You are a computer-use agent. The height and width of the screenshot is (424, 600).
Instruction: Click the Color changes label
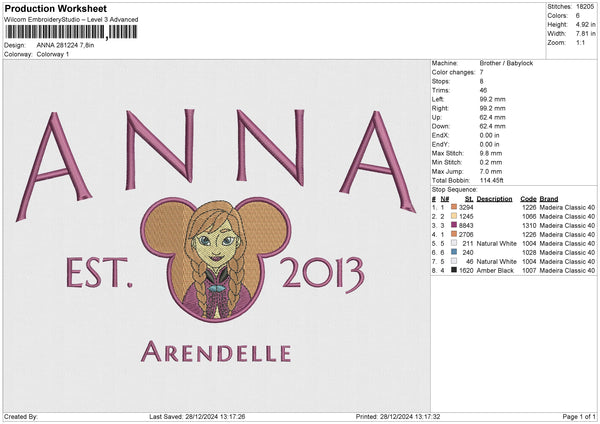click(453, 72)
